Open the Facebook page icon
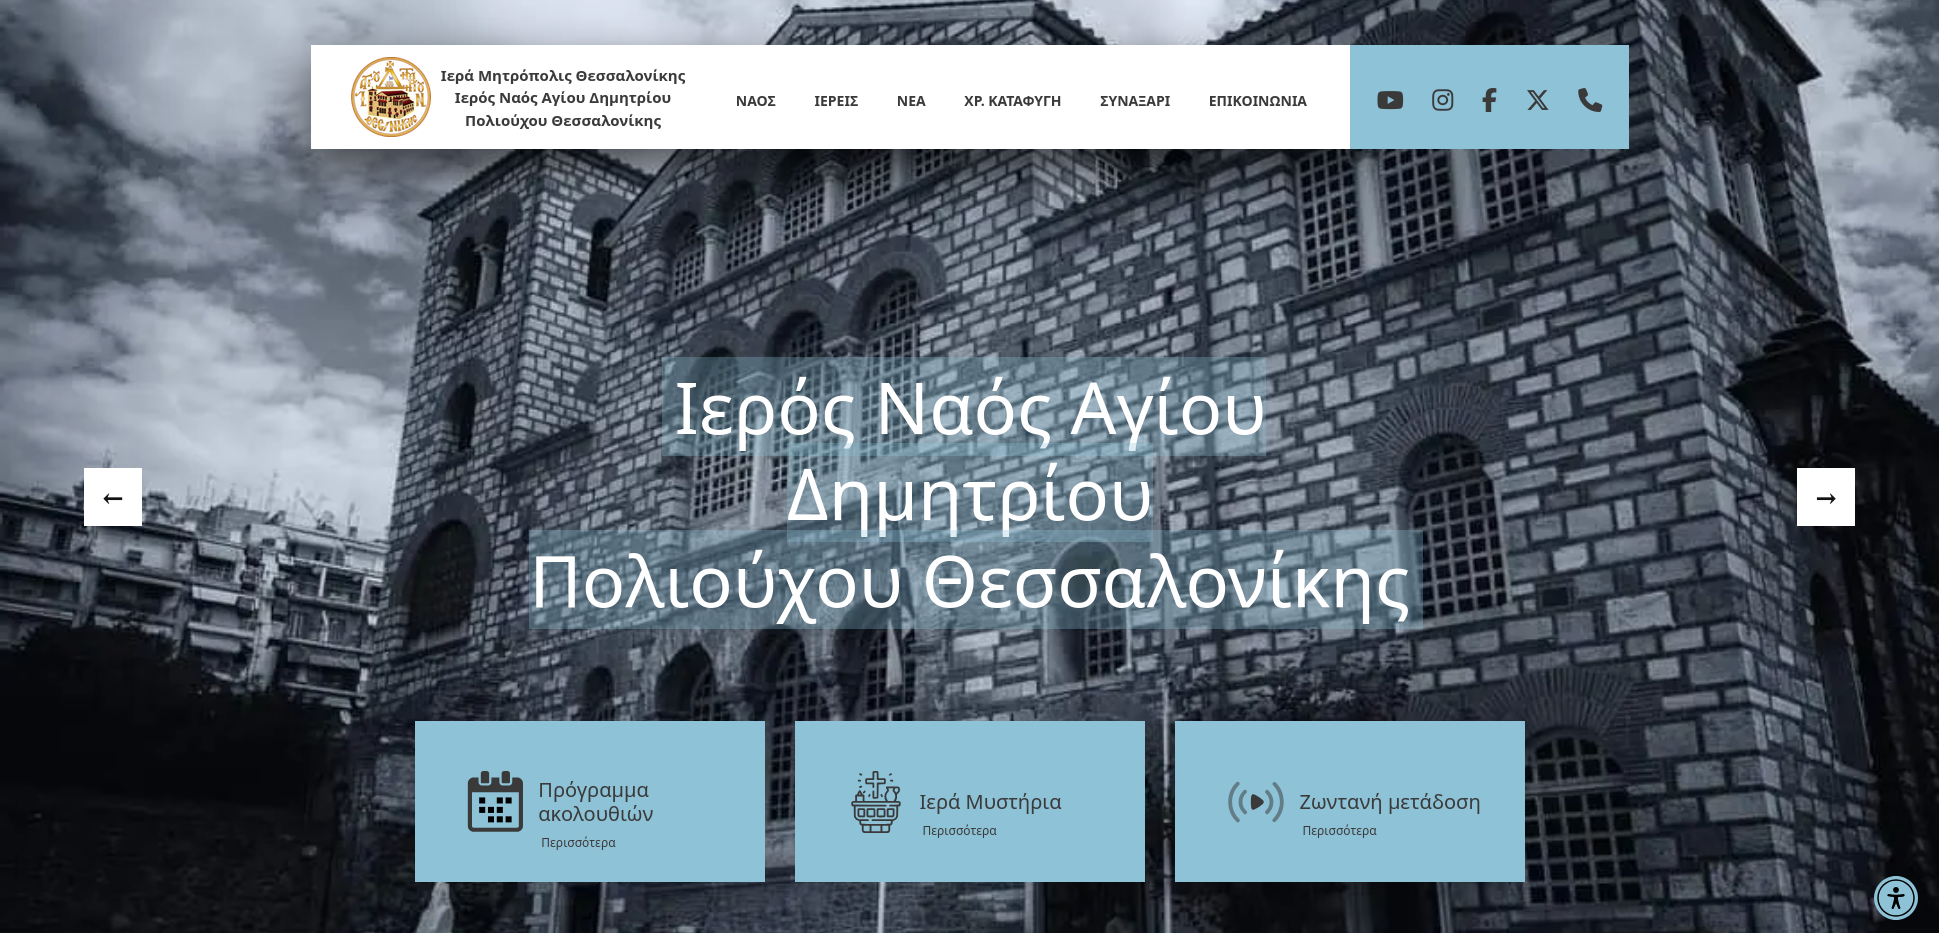The width and height of the screenshot is (1939, 933). [1489, 100]
